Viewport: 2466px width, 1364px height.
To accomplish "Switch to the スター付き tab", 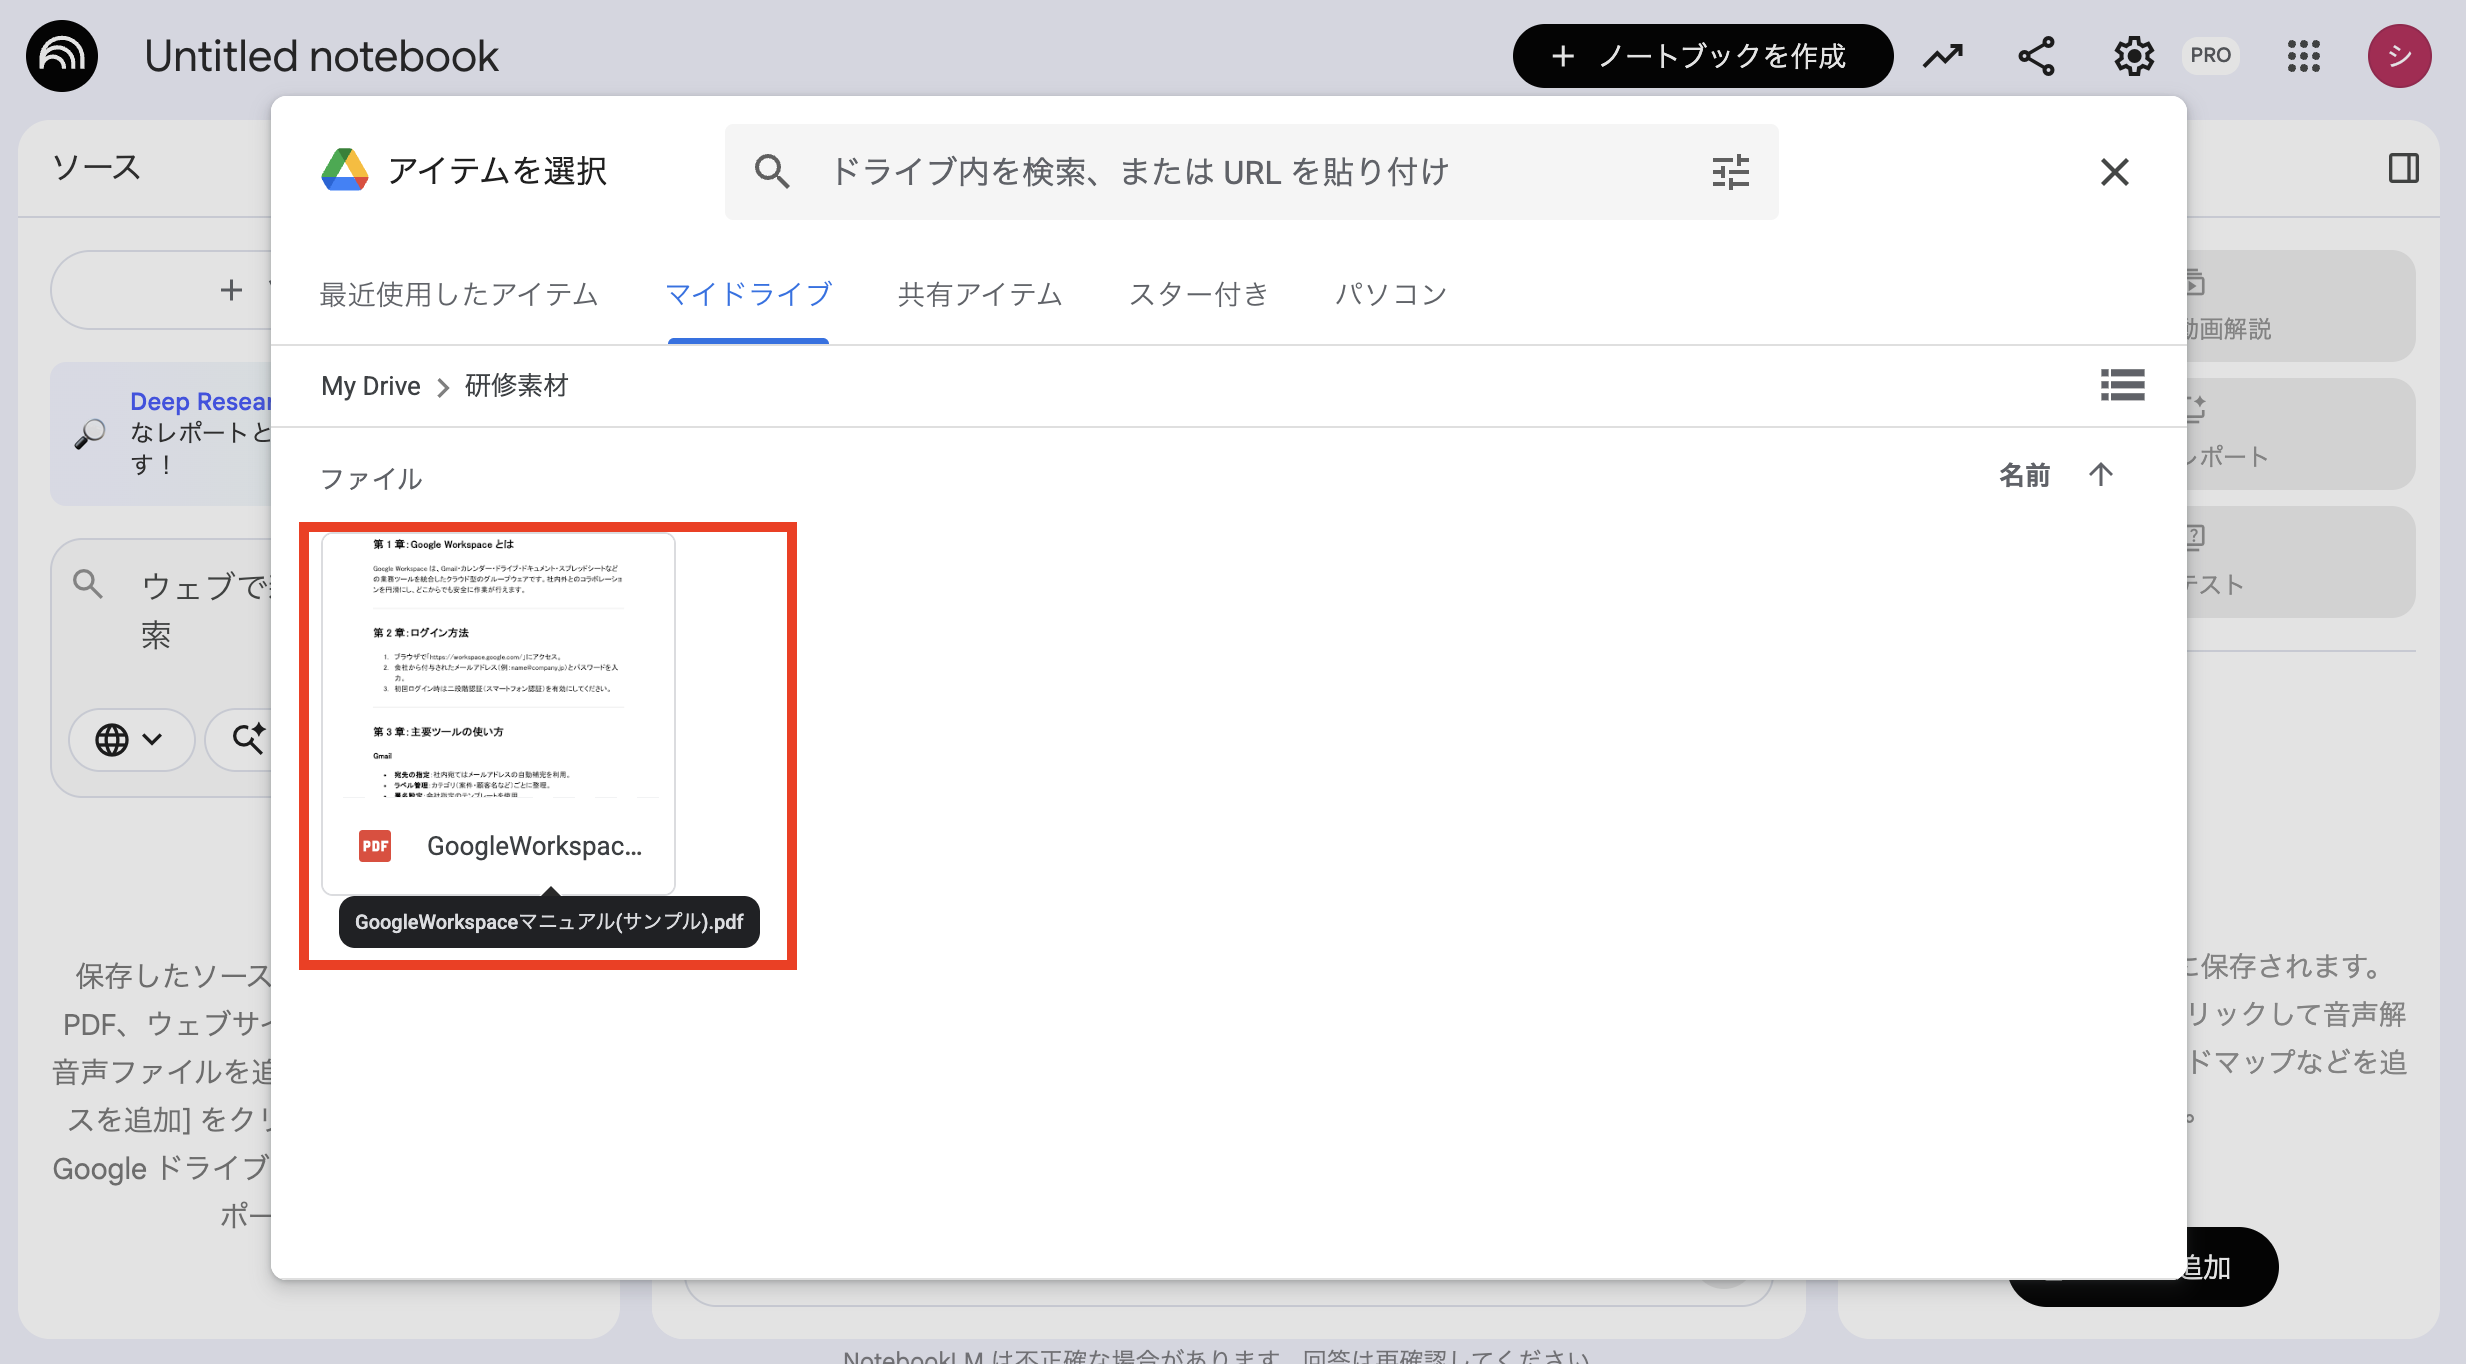I will (x=1199, y=294).
